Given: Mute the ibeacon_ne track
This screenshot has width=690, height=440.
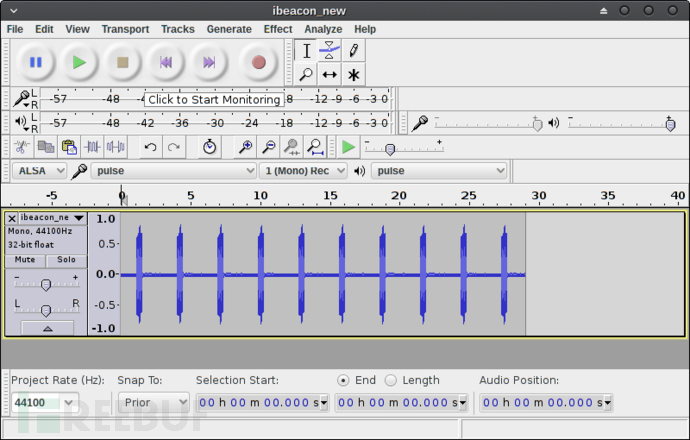Looking at the screenshot, I should [x=25, y=260].
